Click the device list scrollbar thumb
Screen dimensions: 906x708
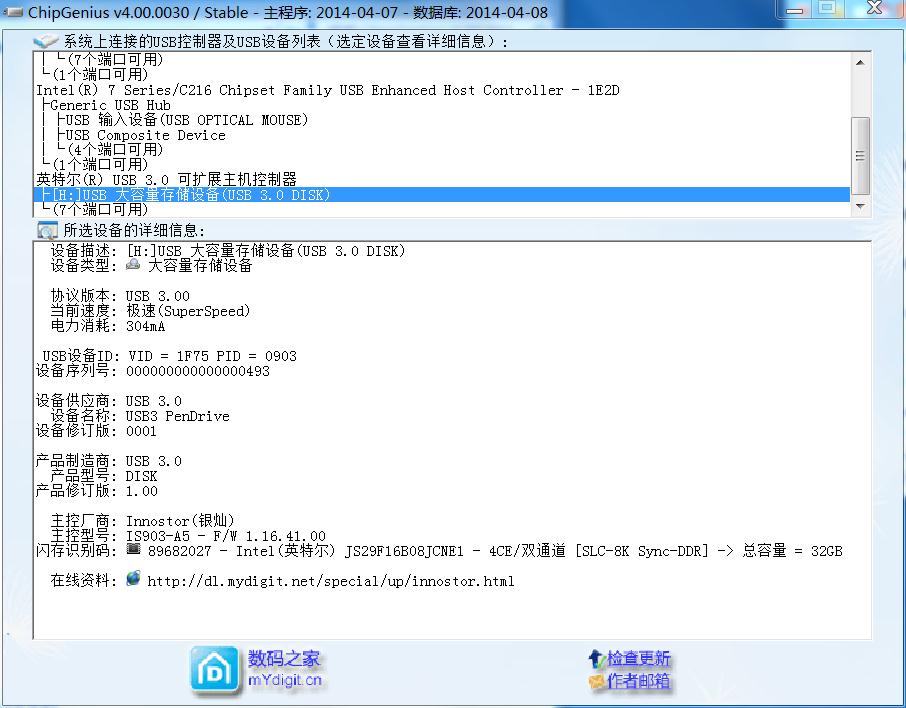860,155
